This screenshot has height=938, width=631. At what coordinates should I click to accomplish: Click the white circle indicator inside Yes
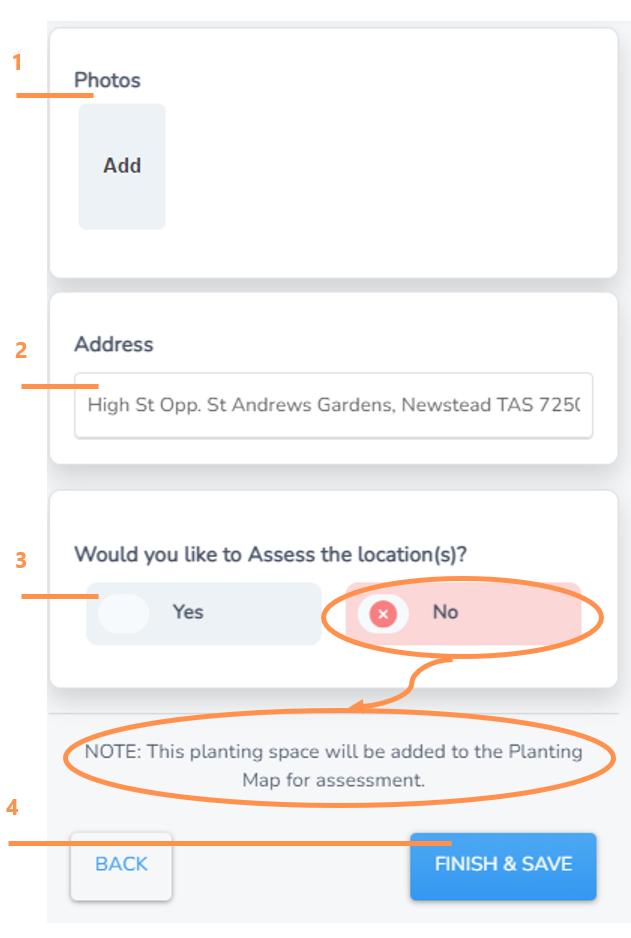point(124,613)
